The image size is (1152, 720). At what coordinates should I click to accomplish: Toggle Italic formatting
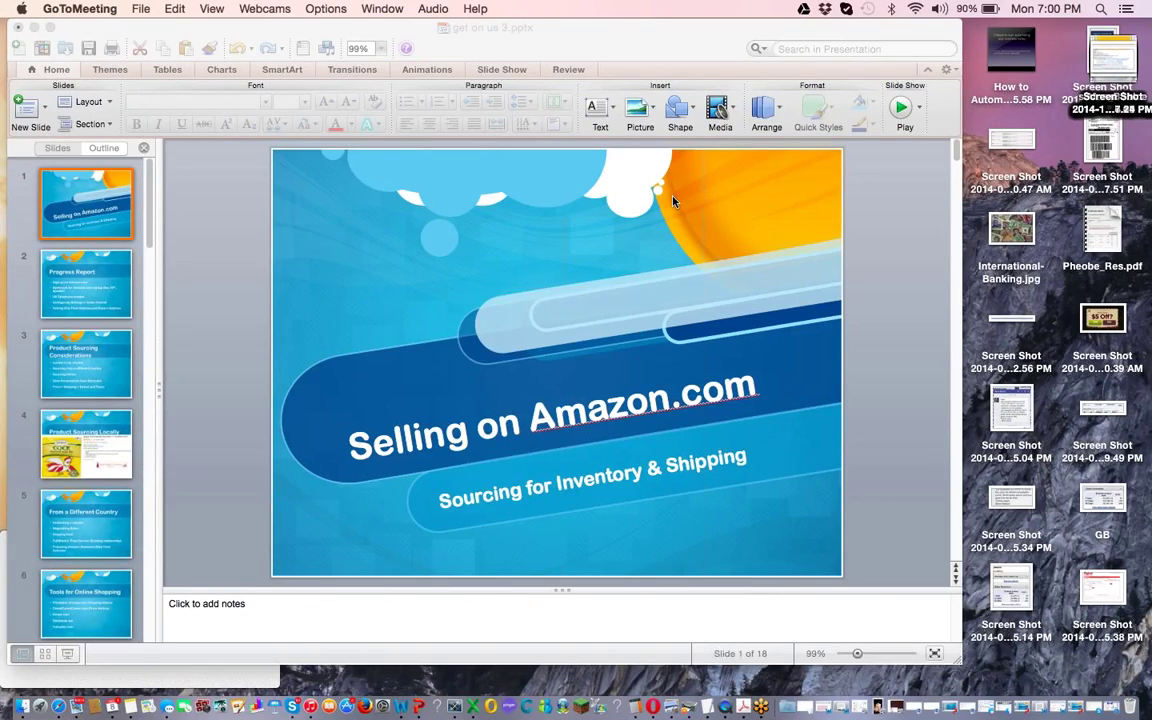[x=158, y=124]
